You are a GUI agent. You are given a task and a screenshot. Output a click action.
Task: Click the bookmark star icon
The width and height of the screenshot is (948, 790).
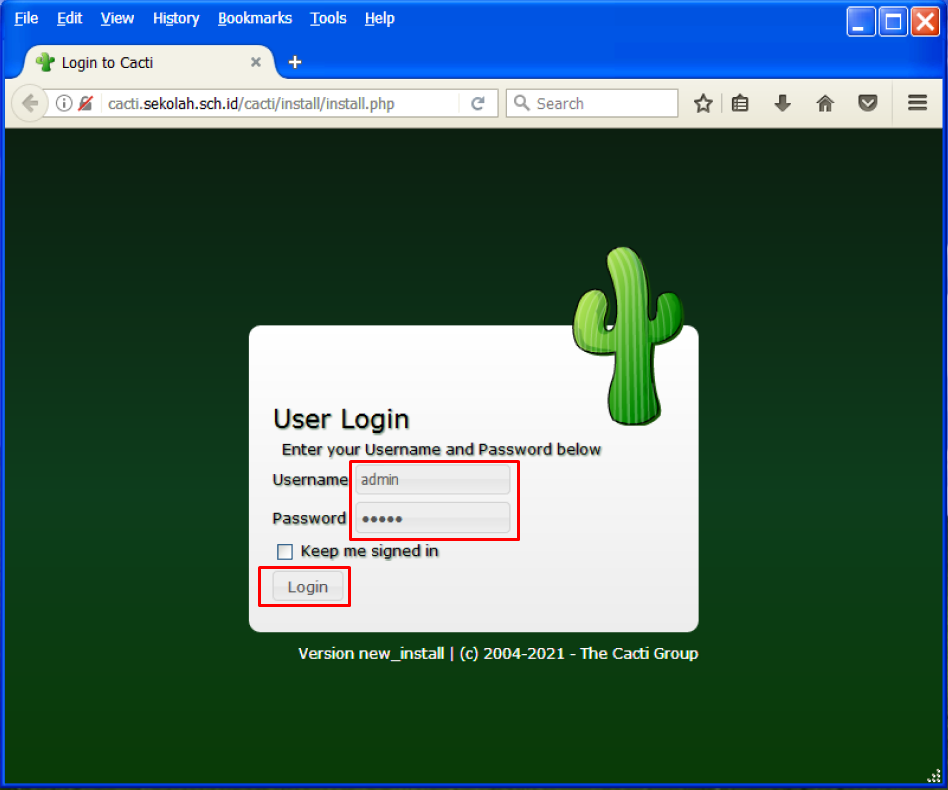[703, 103]
